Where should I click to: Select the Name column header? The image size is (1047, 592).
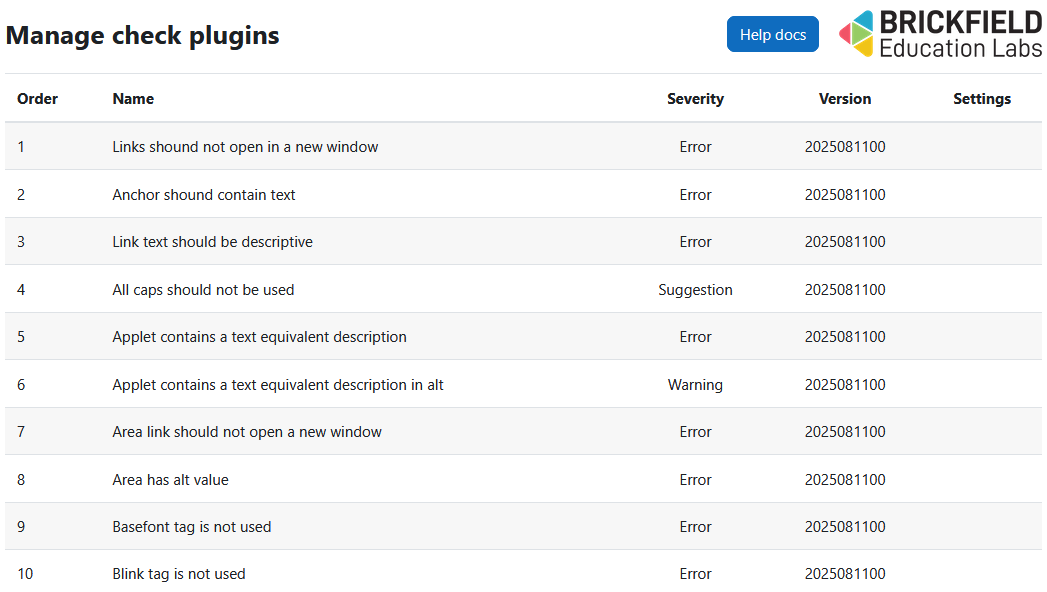click(x=133, y=99)
